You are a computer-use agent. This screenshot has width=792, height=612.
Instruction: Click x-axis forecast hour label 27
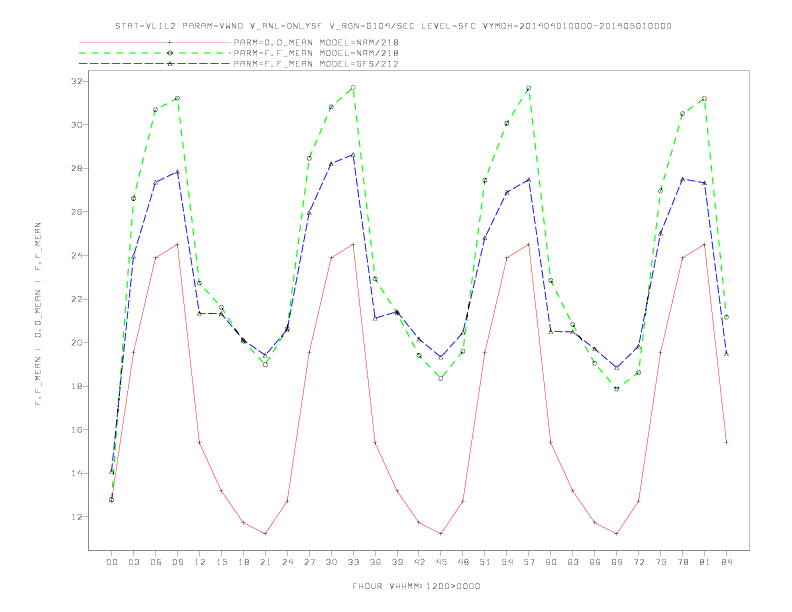pos(309,562)
